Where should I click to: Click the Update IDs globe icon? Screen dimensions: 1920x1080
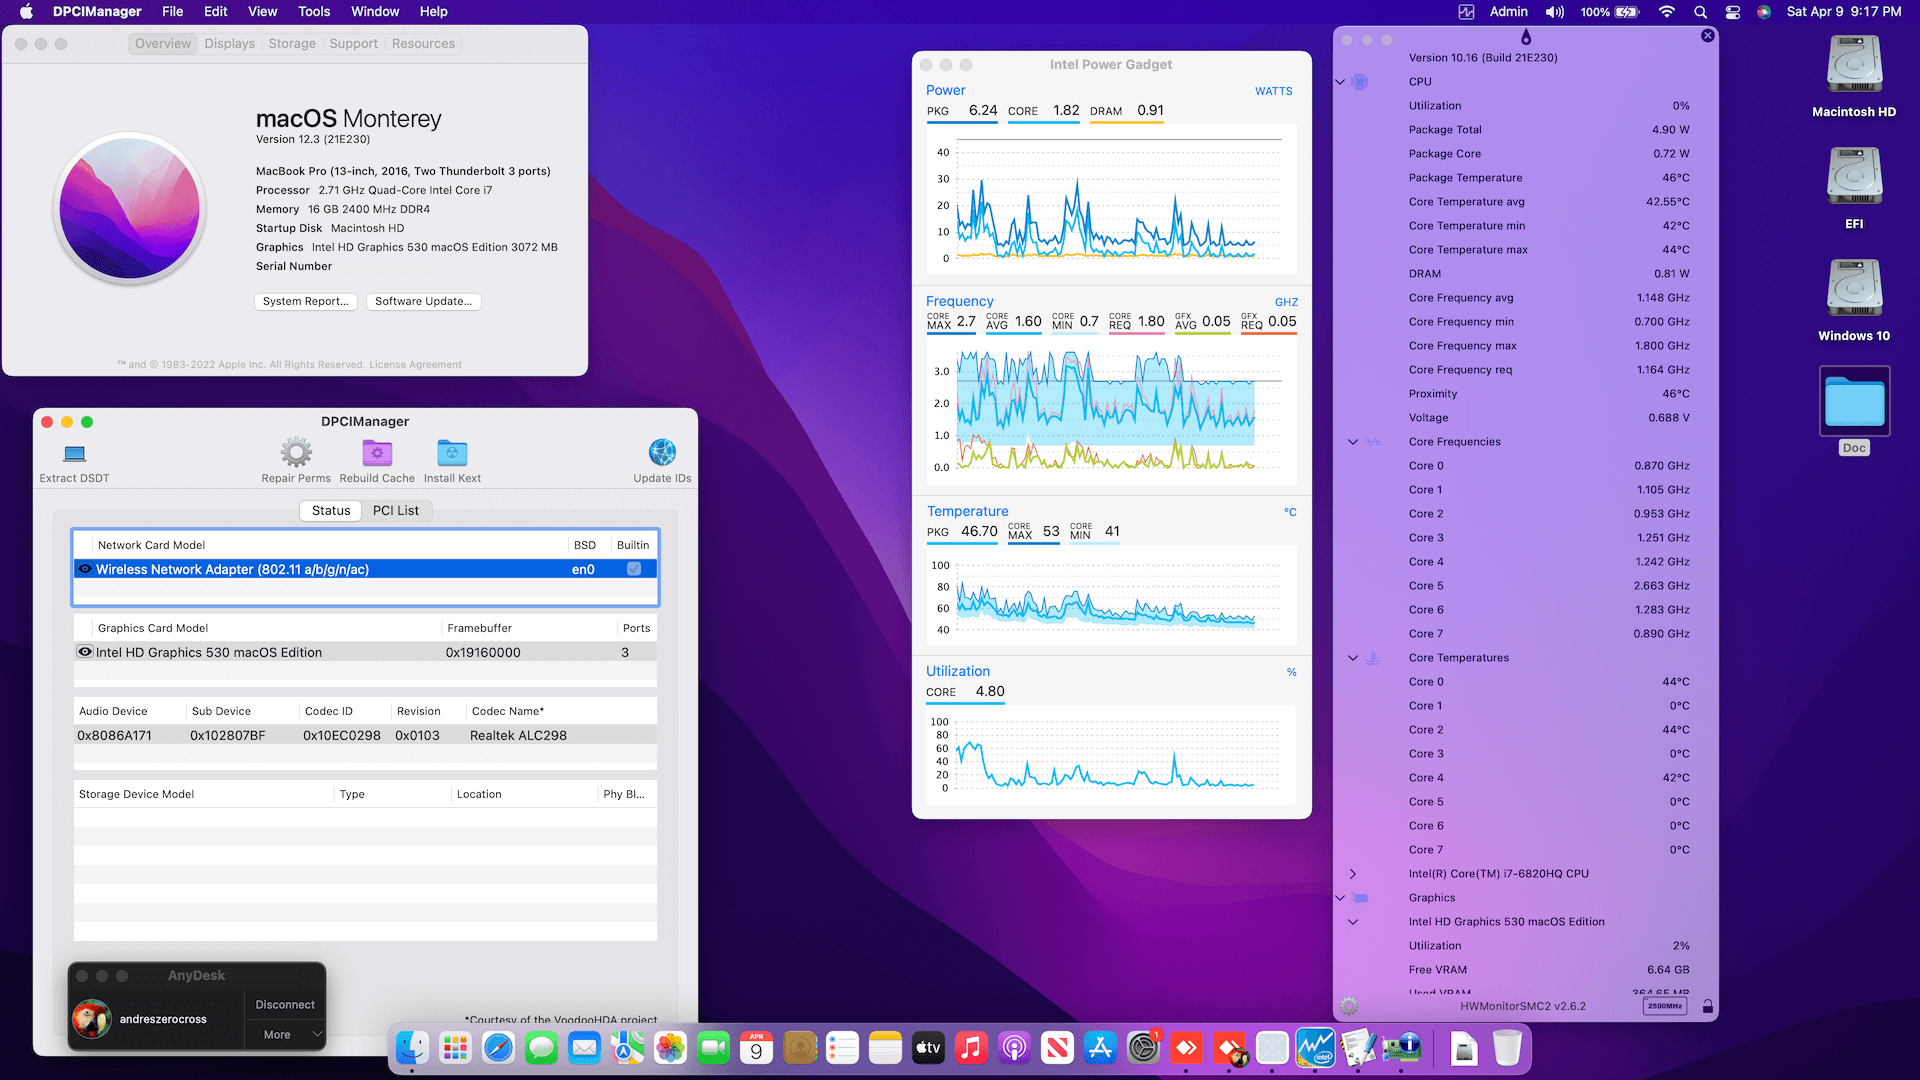(662, 452)
